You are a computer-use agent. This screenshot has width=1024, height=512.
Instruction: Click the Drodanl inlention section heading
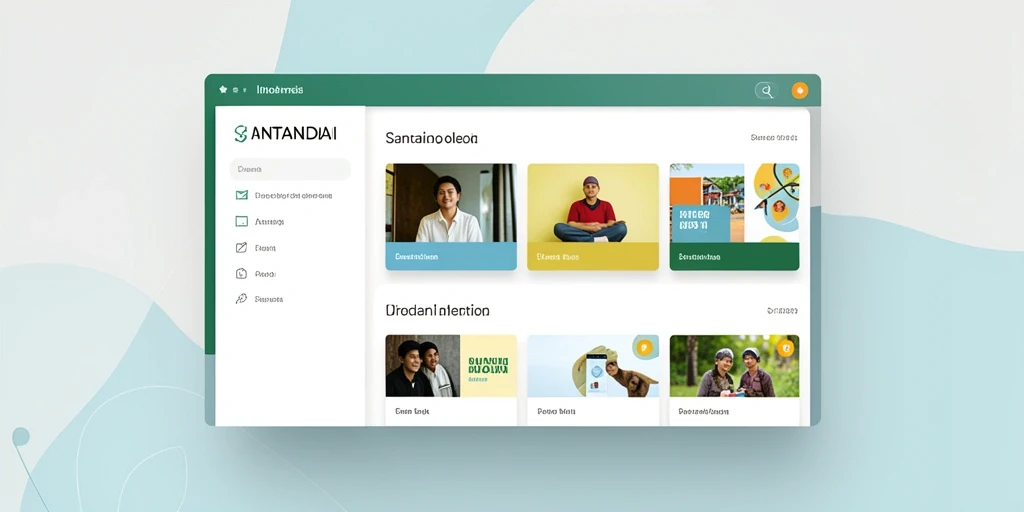438,310
